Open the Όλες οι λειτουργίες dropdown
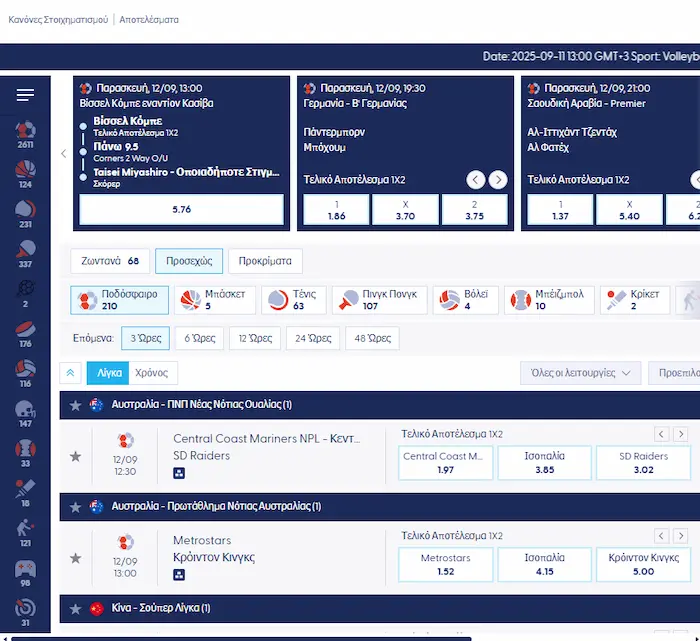The width and height of the screenshot is (700, 641). 580,373
